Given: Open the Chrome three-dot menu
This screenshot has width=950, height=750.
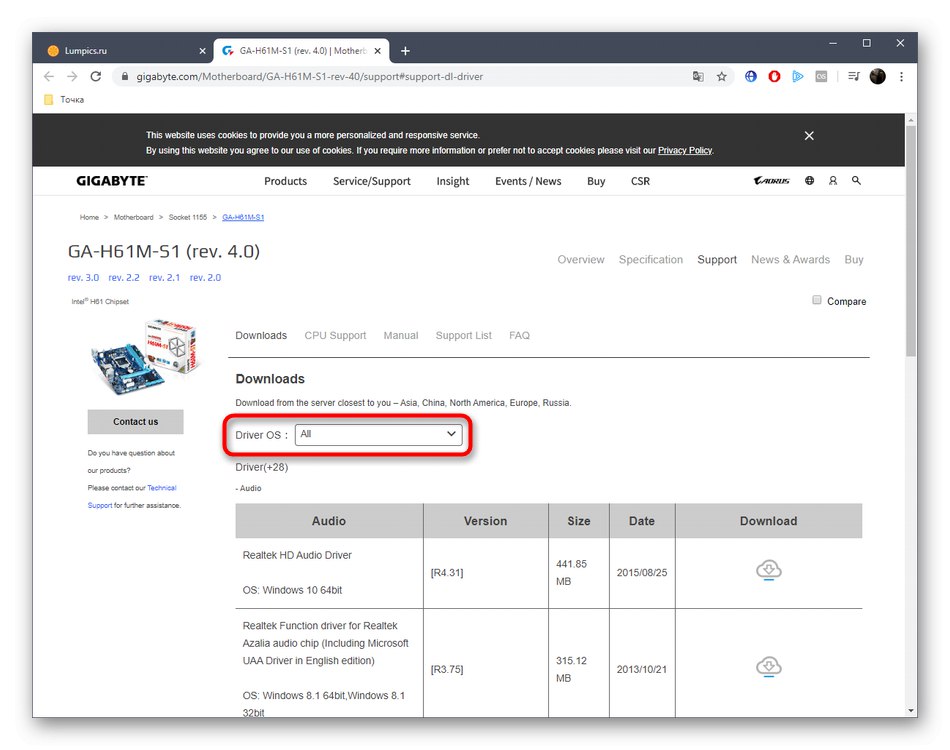Looking at the screenshot, I should click(x=902, y=76).
